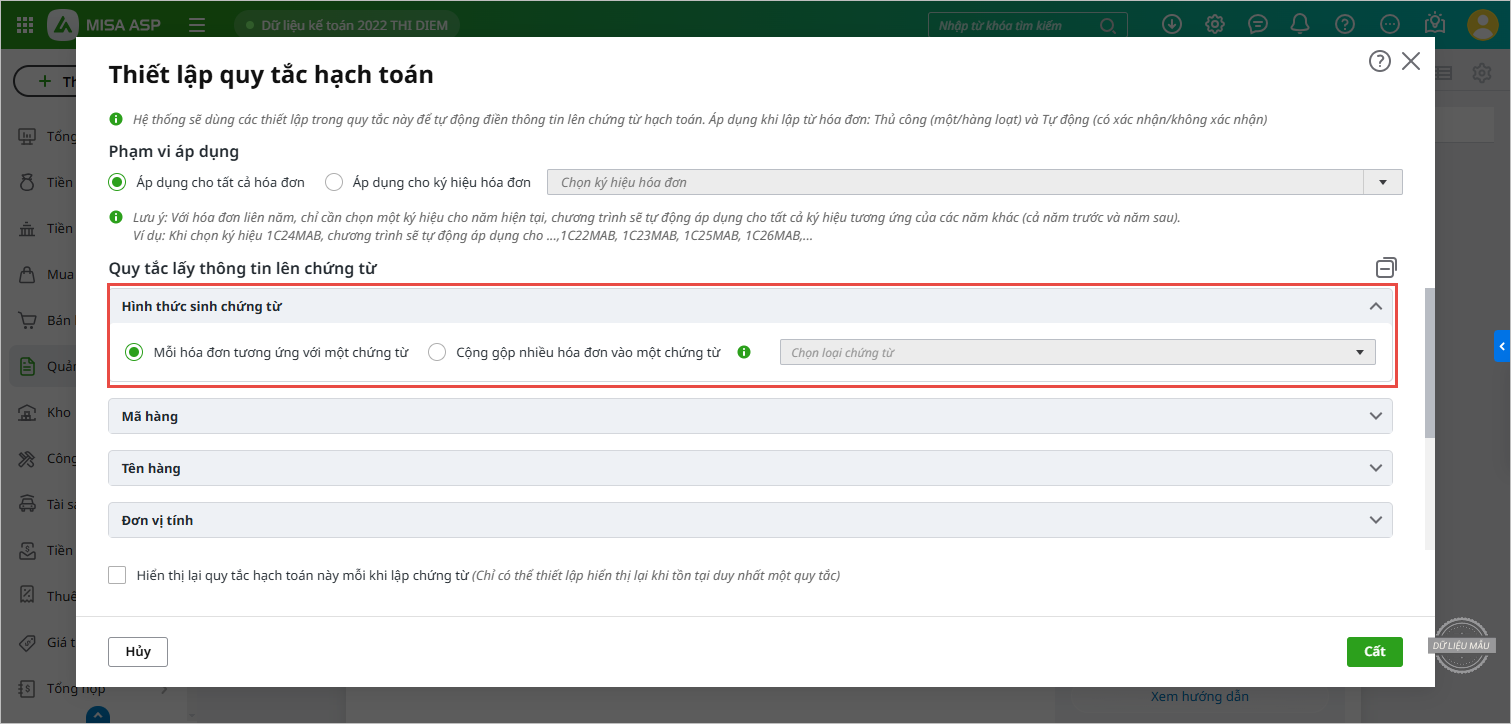
Task: Click the 'Hủy' cancel button
Action: pyautogui.click(x=138, y=651)
